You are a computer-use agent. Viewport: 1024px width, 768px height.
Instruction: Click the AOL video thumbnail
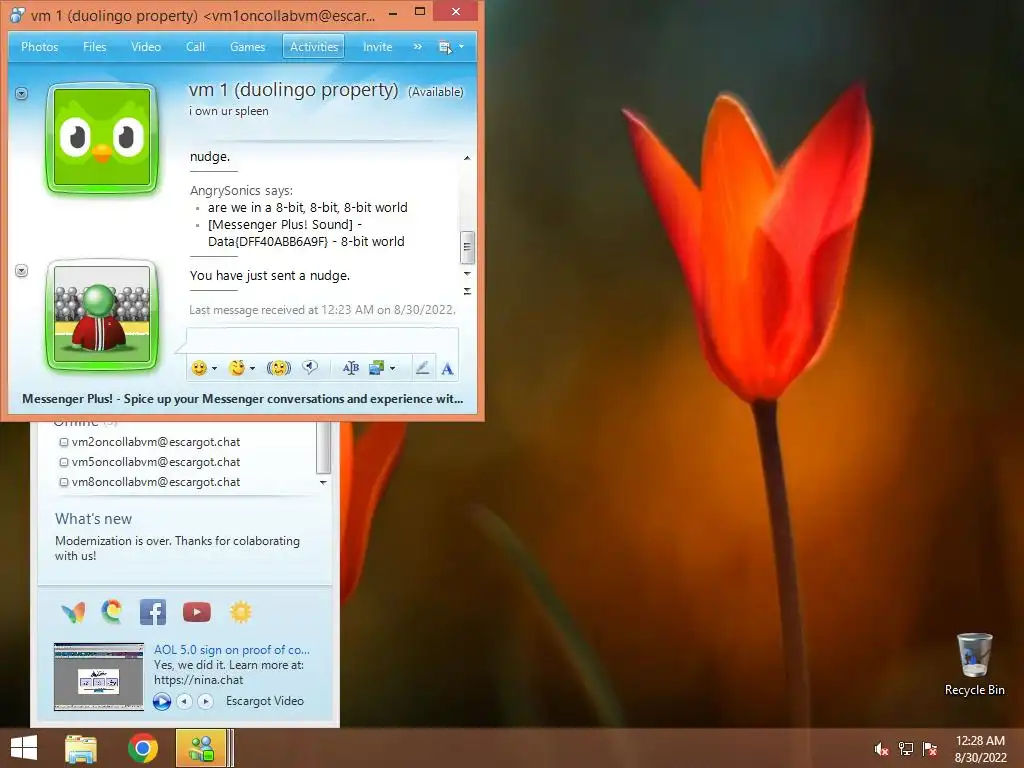tap(99, 677)
